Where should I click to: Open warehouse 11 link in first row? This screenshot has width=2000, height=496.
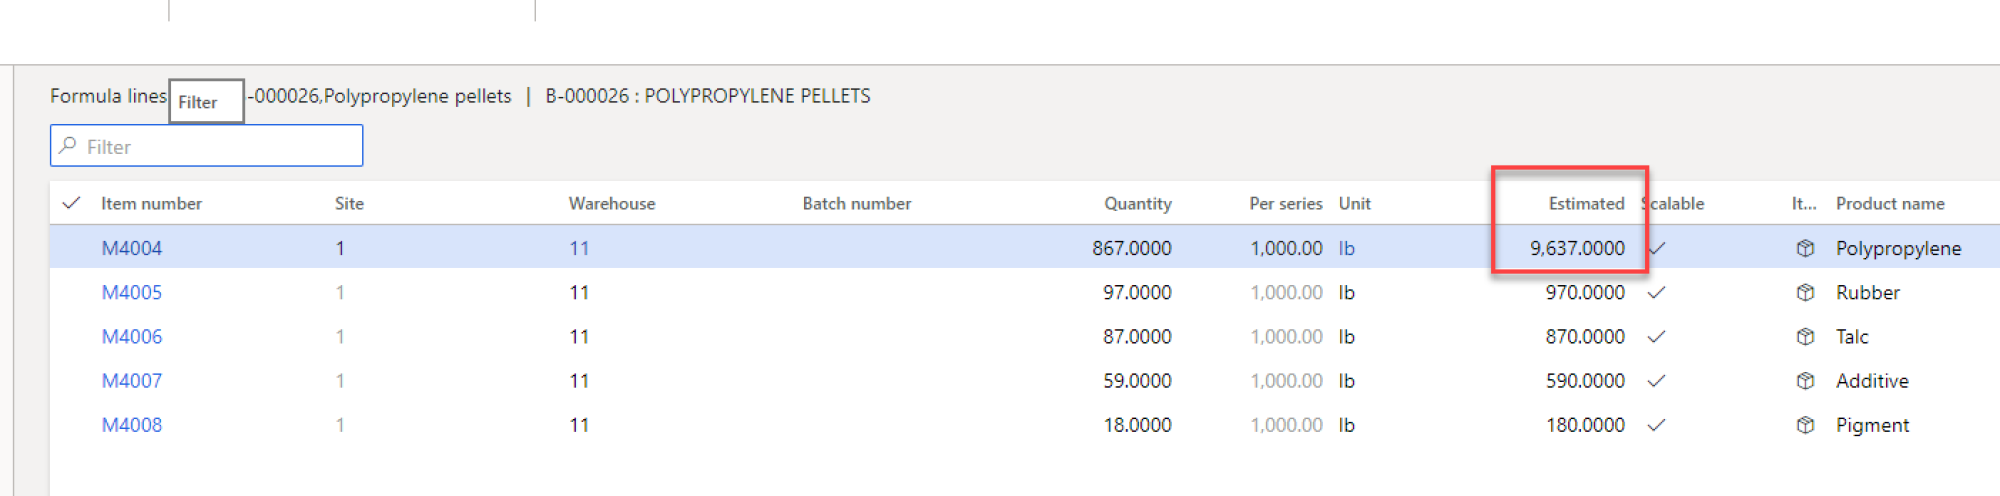point(579,248)
